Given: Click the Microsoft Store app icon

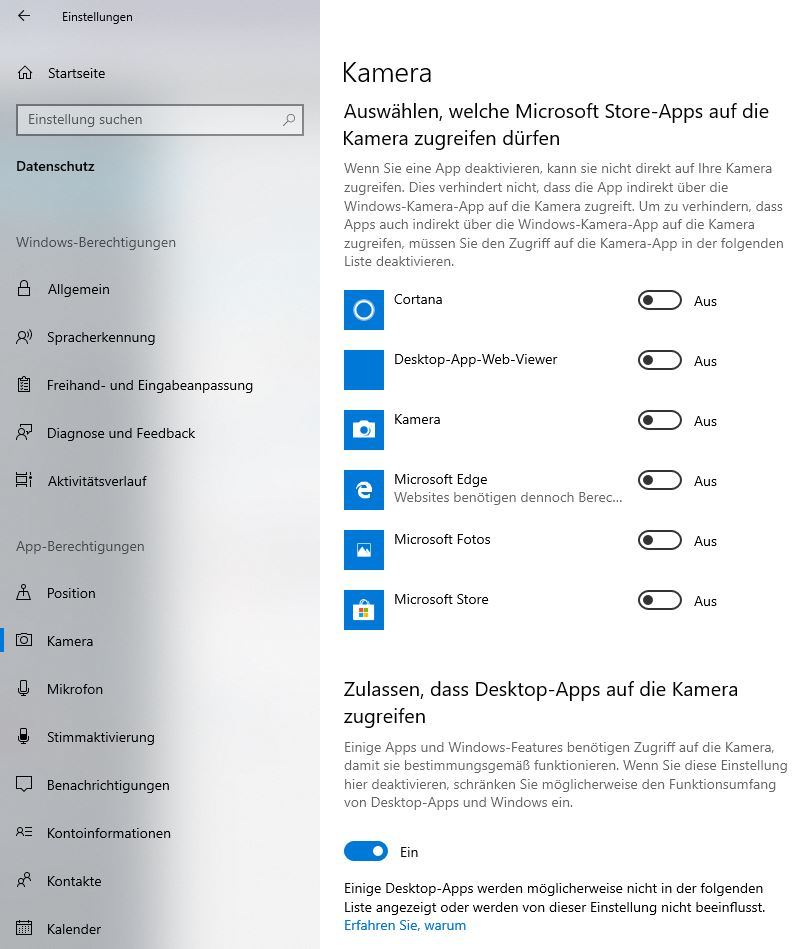Looking at the screenshot, I should (x=364, y=610).
